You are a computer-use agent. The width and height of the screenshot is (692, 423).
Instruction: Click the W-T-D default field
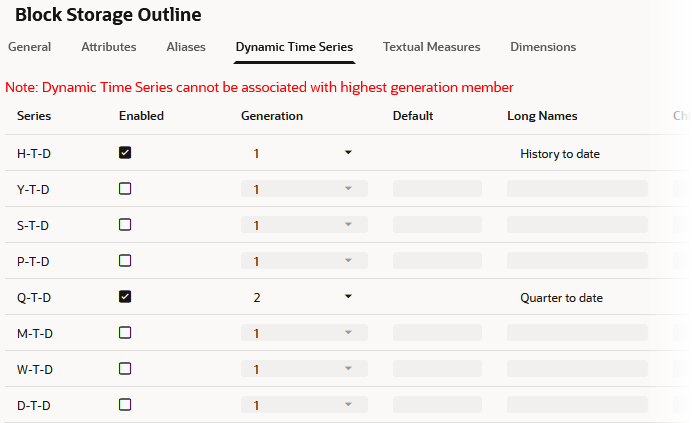point(437,369)
